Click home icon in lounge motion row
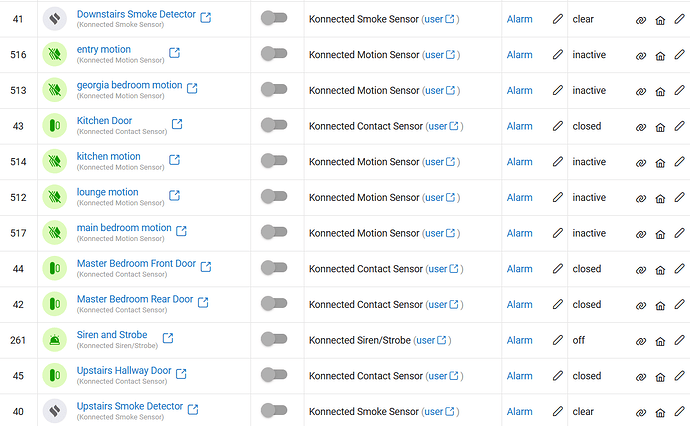The image size is (690, 426). [660, 198]
